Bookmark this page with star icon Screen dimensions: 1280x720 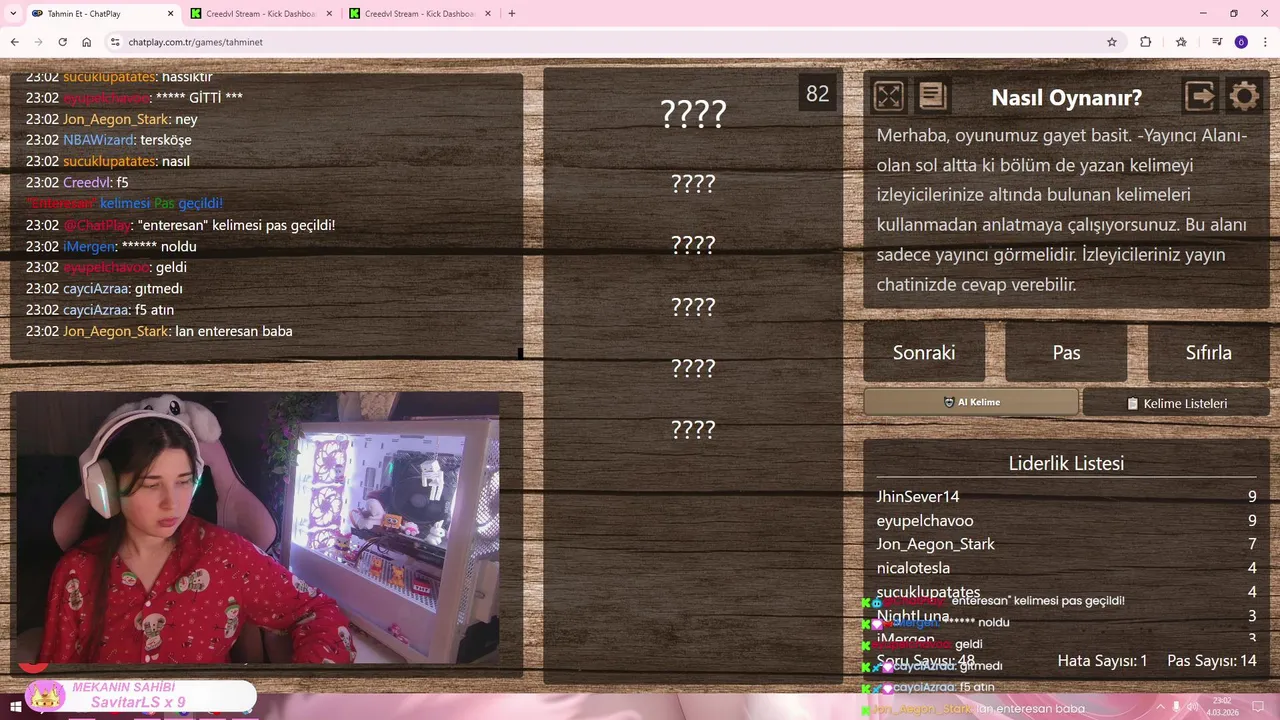coord(1112,42)
